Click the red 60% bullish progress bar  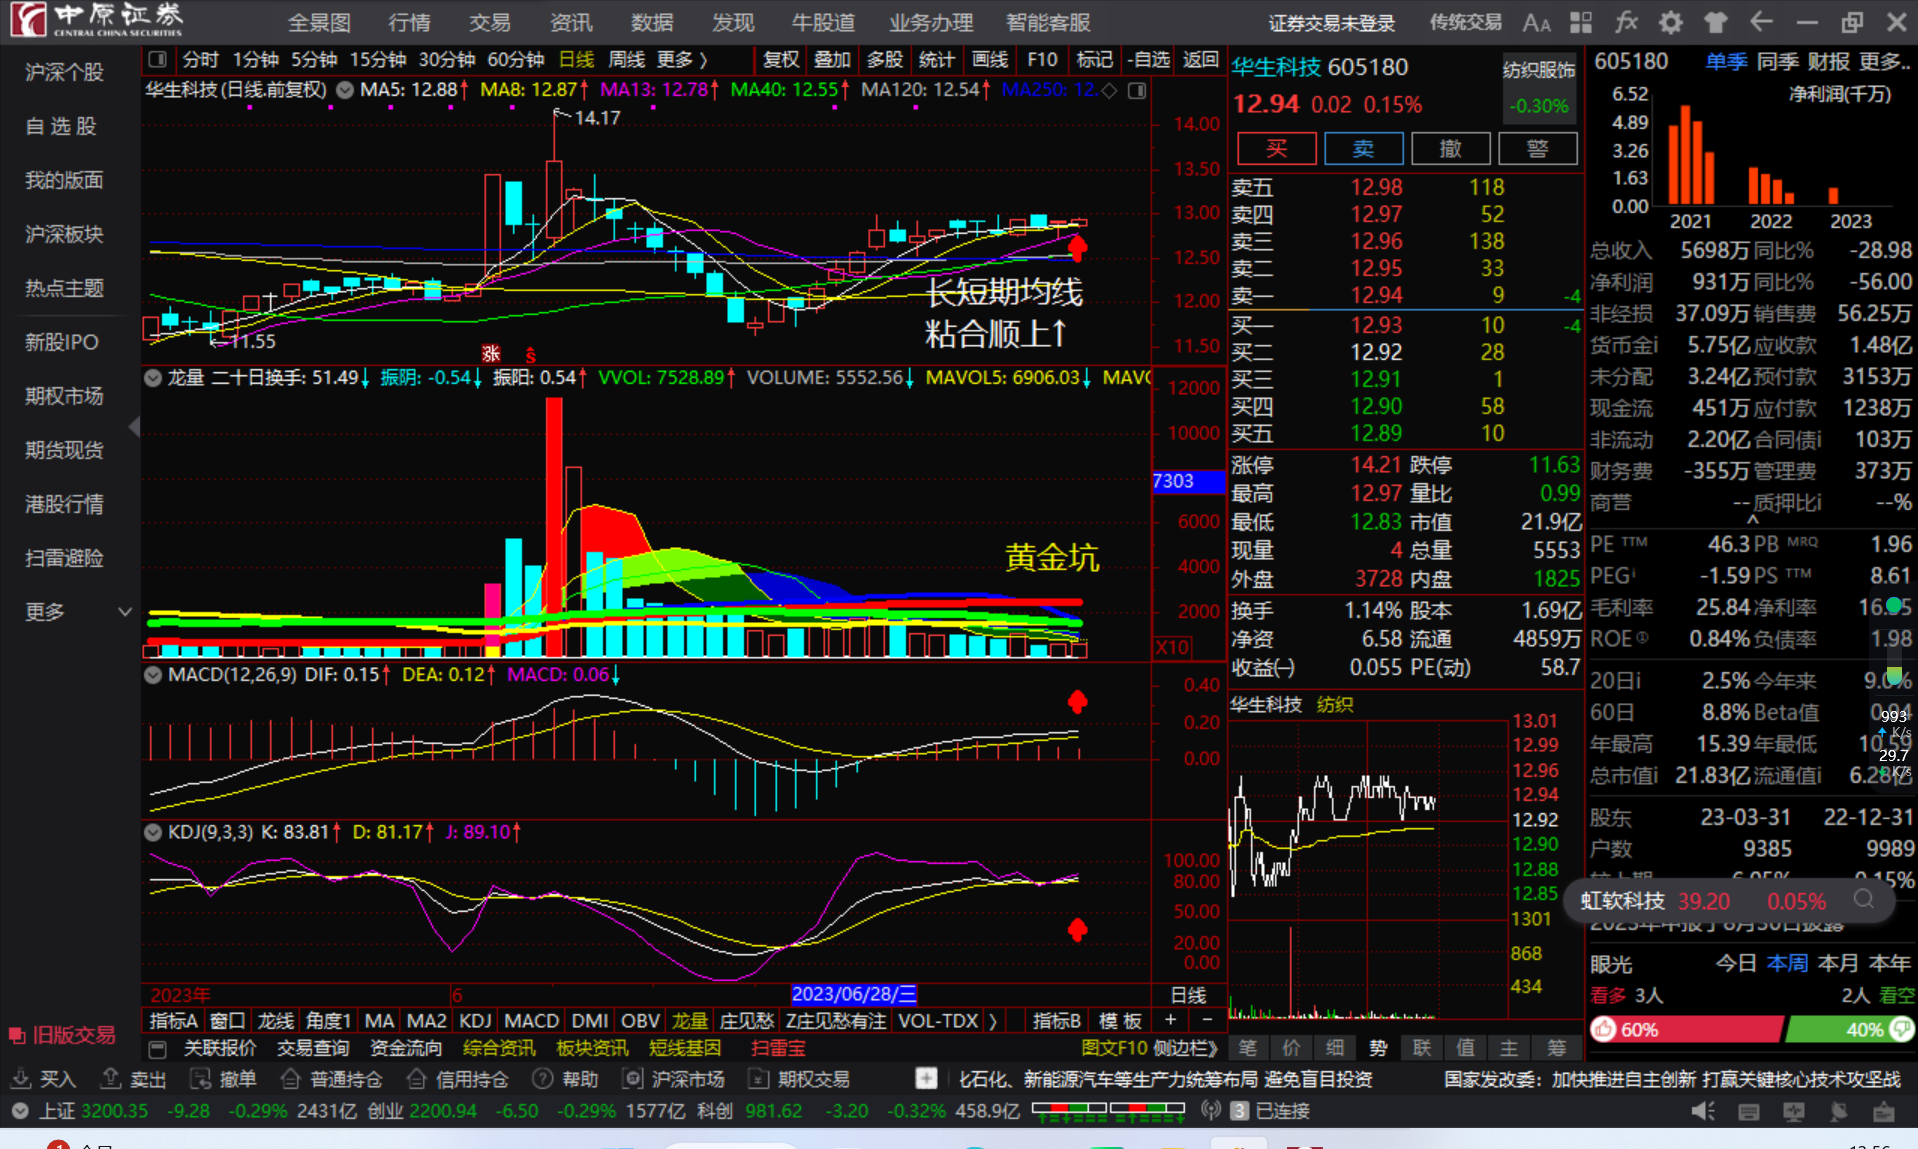[1686, 1030]
